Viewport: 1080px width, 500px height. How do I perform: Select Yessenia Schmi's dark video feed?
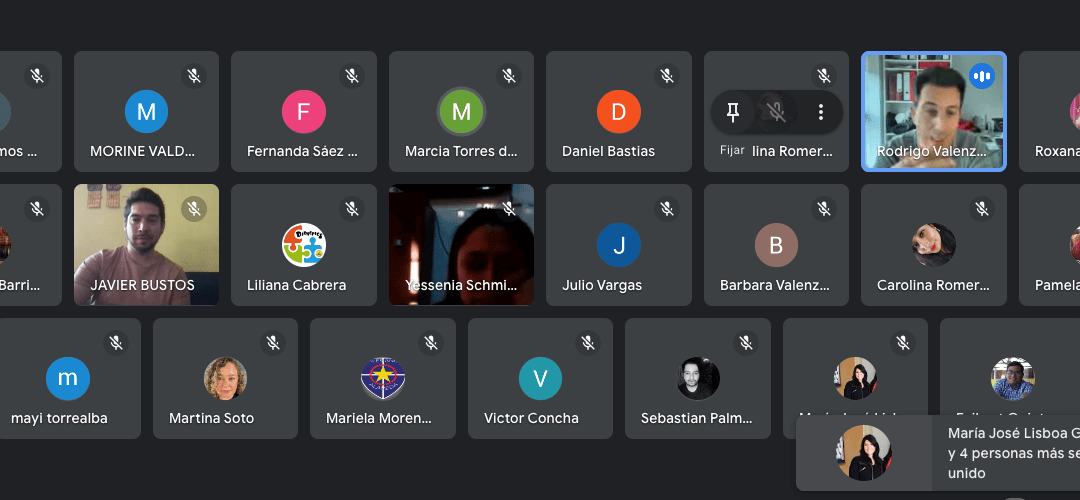(461, 244)
